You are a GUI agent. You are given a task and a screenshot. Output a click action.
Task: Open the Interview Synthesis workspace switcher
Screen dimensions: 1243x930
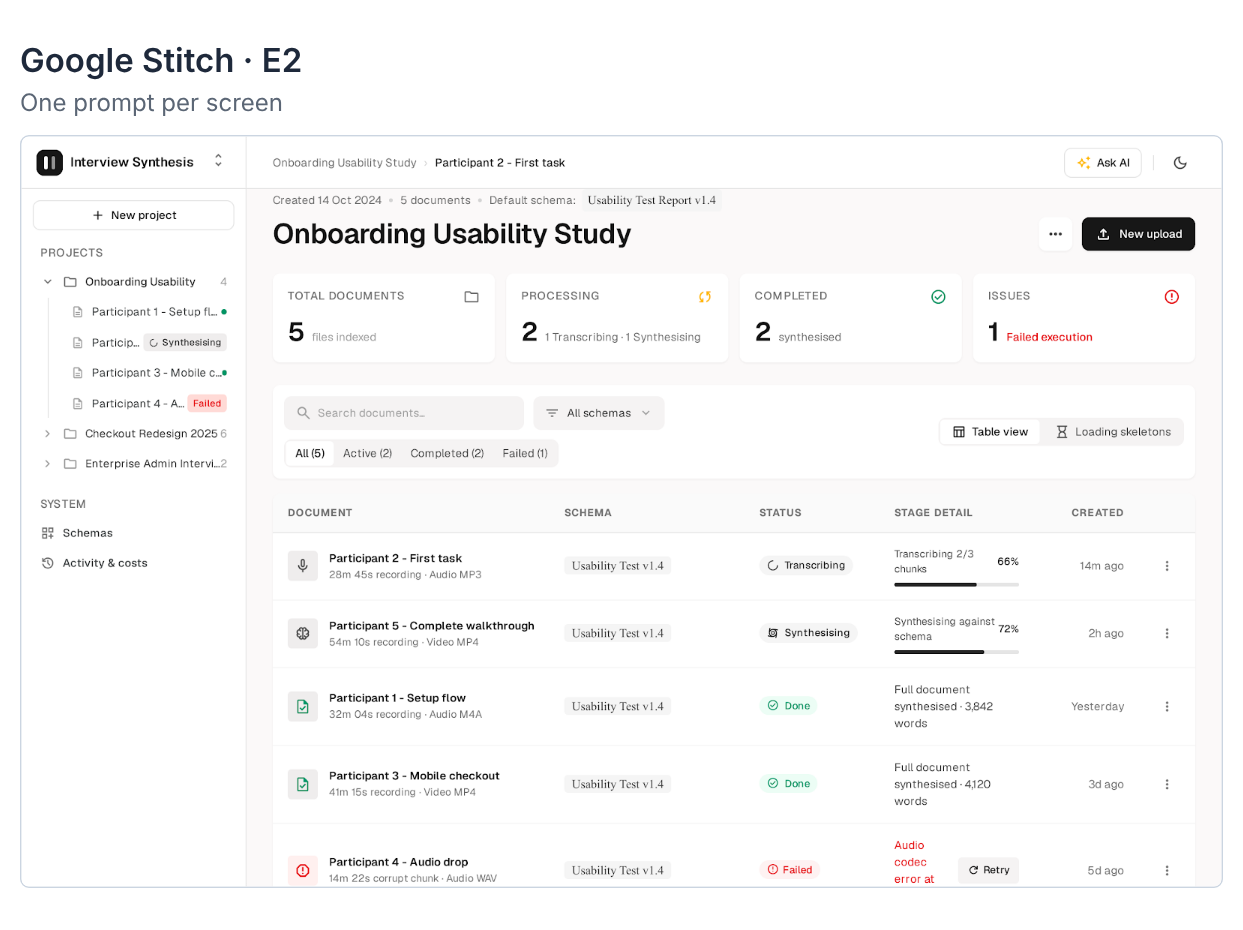219,161
